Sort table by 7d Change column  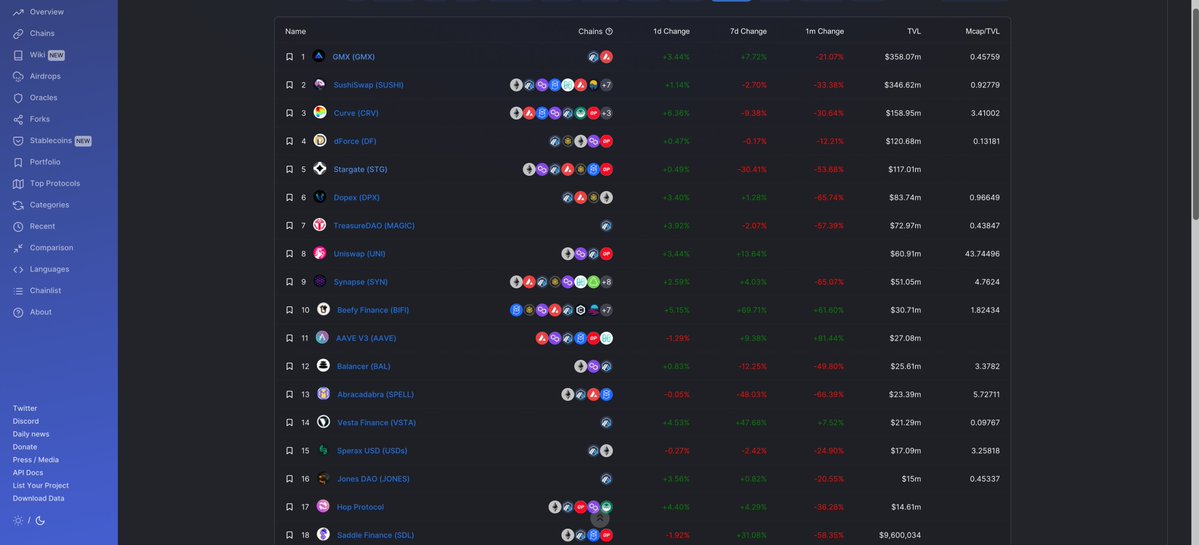(x=748, y=32)
